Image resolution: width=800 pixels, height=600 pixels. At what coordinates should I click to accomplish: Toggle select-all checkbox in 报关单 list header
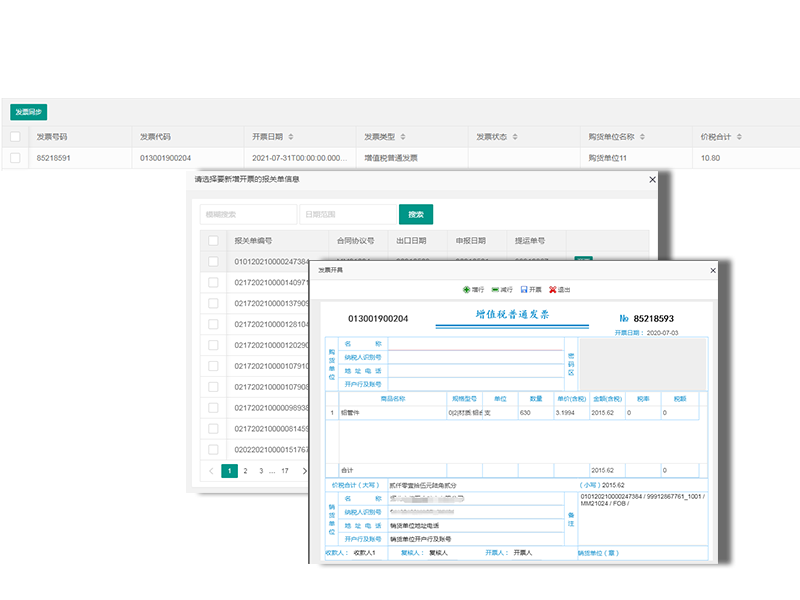point(213,241)
